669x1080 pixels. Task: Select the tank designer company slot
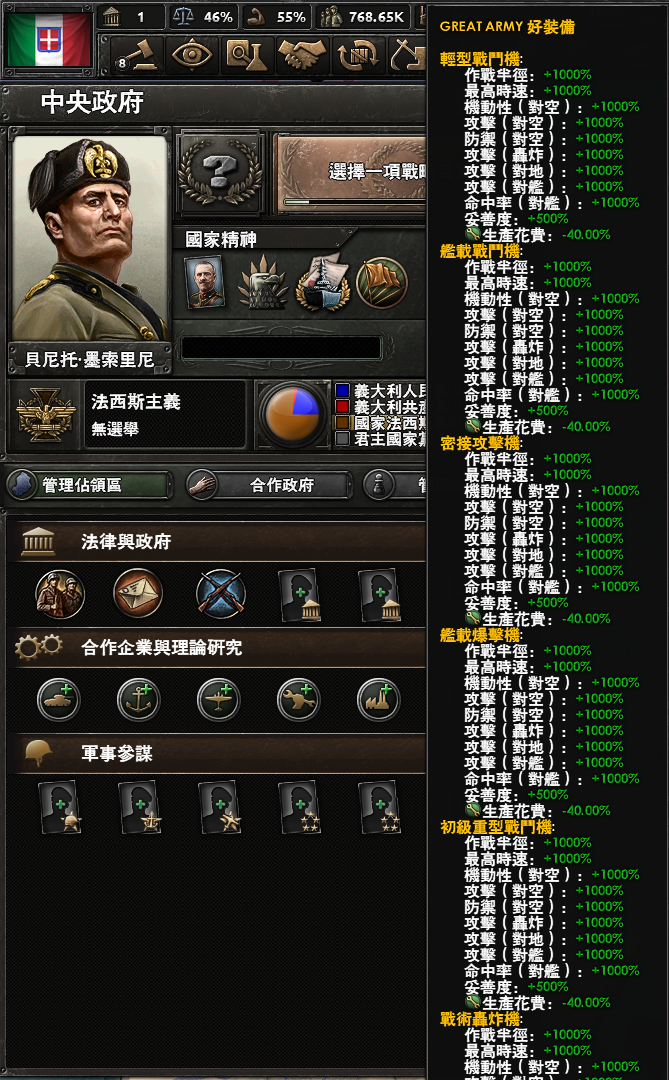point(59,700)
